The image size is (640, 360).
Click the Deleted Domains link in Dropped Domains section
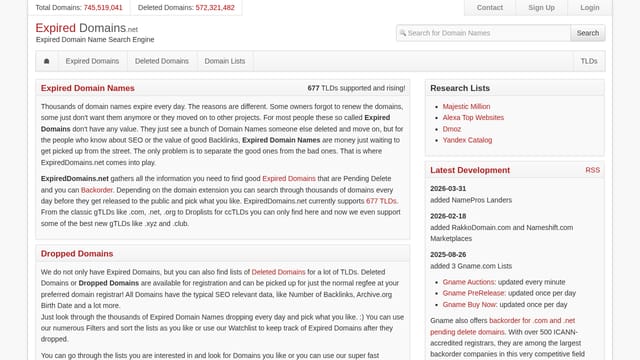click(278, 272)
